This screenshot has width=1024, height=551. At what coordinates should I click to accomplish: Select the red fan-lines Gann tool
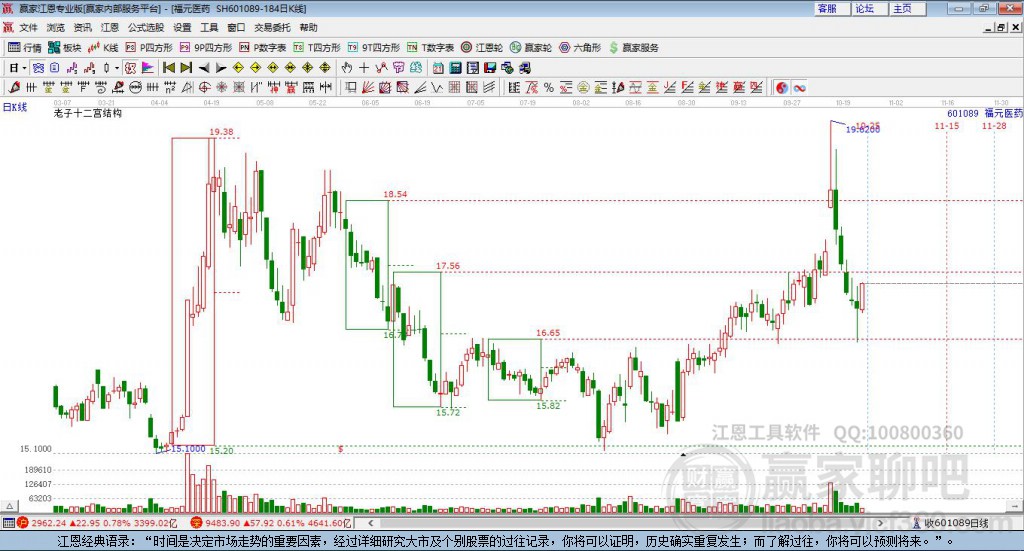coord(368,87)
